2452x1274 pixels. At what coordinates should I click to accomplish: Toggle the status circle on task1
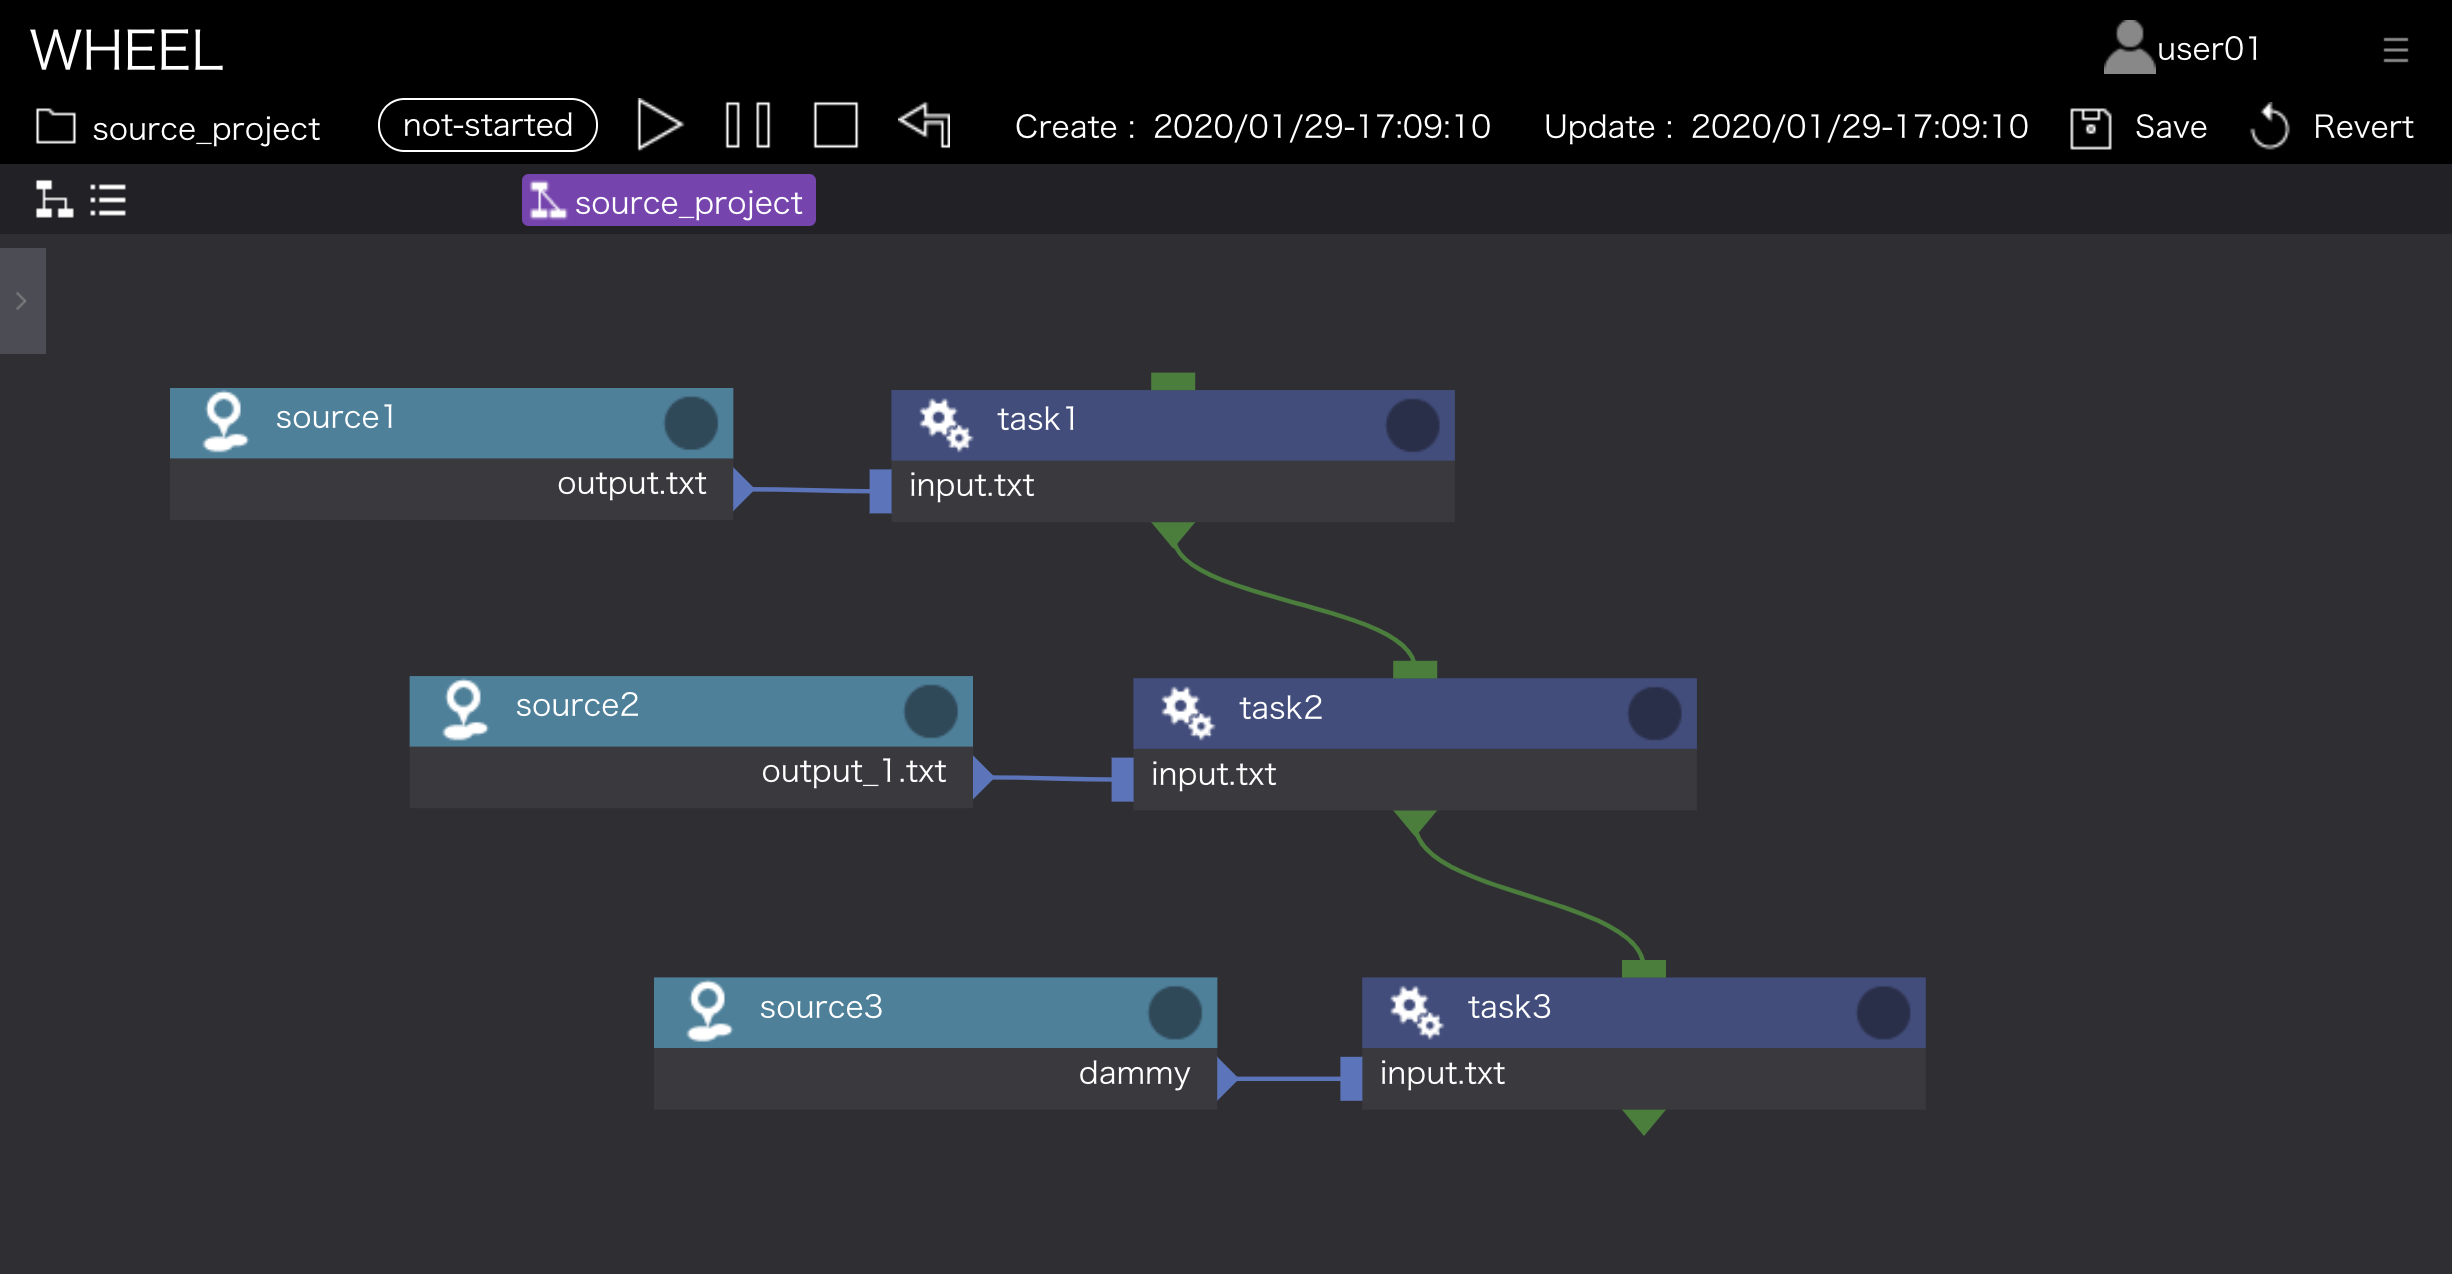pos(1412,425)
